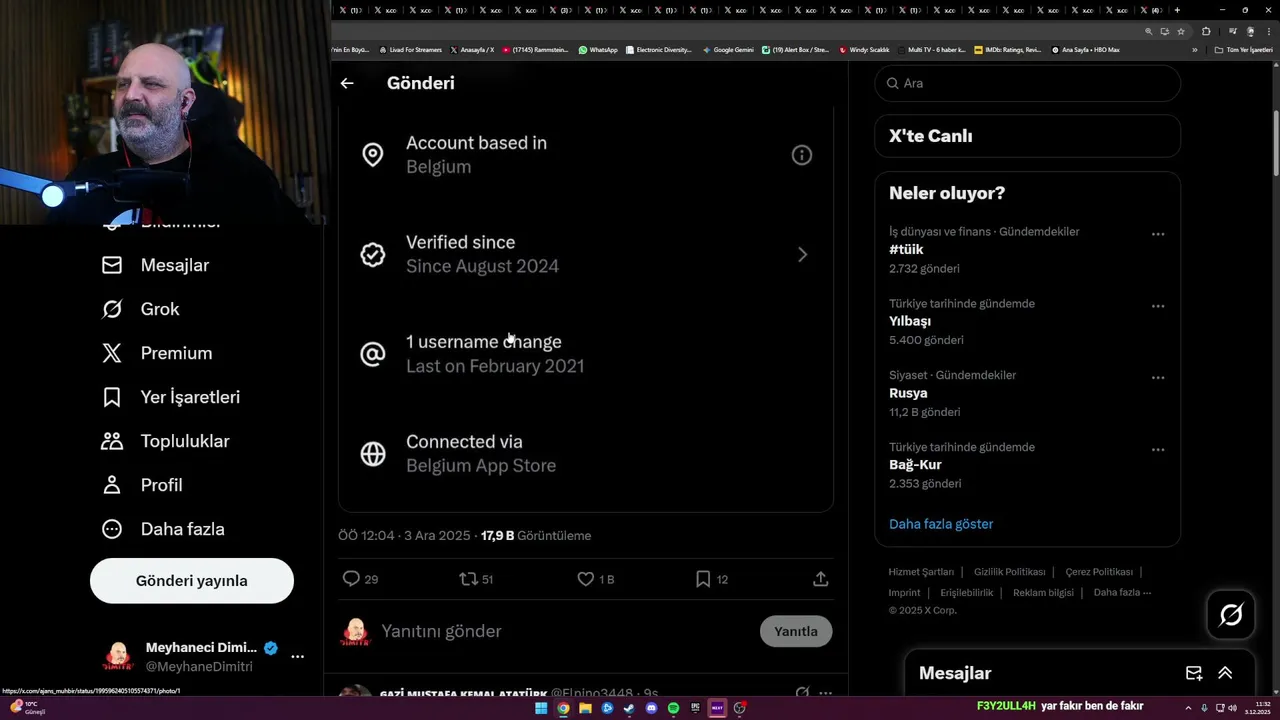This screenshot has width=1280, height=720.
Task: Open more options for the Rusya trend
Action: 1158,378
